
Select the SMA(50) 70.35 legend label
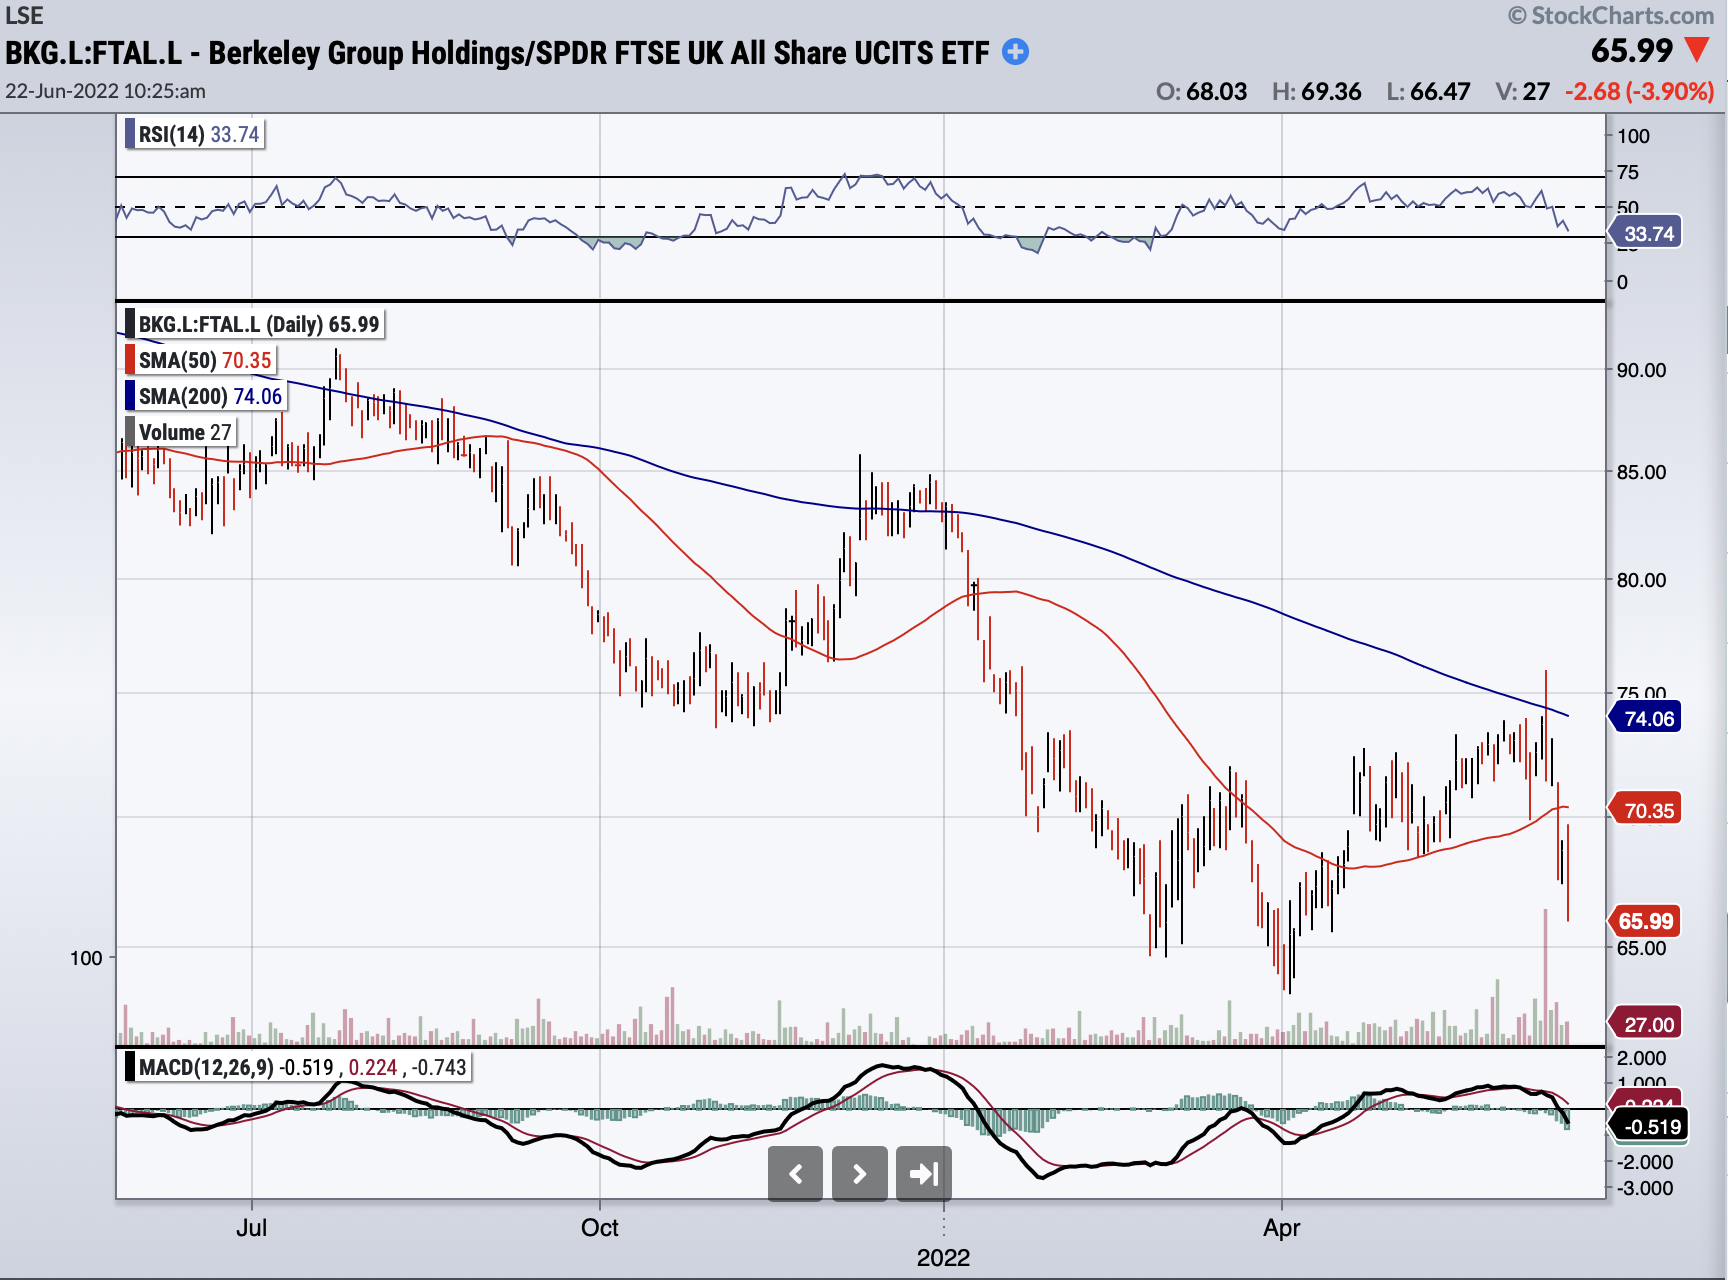tap(200, 360)
